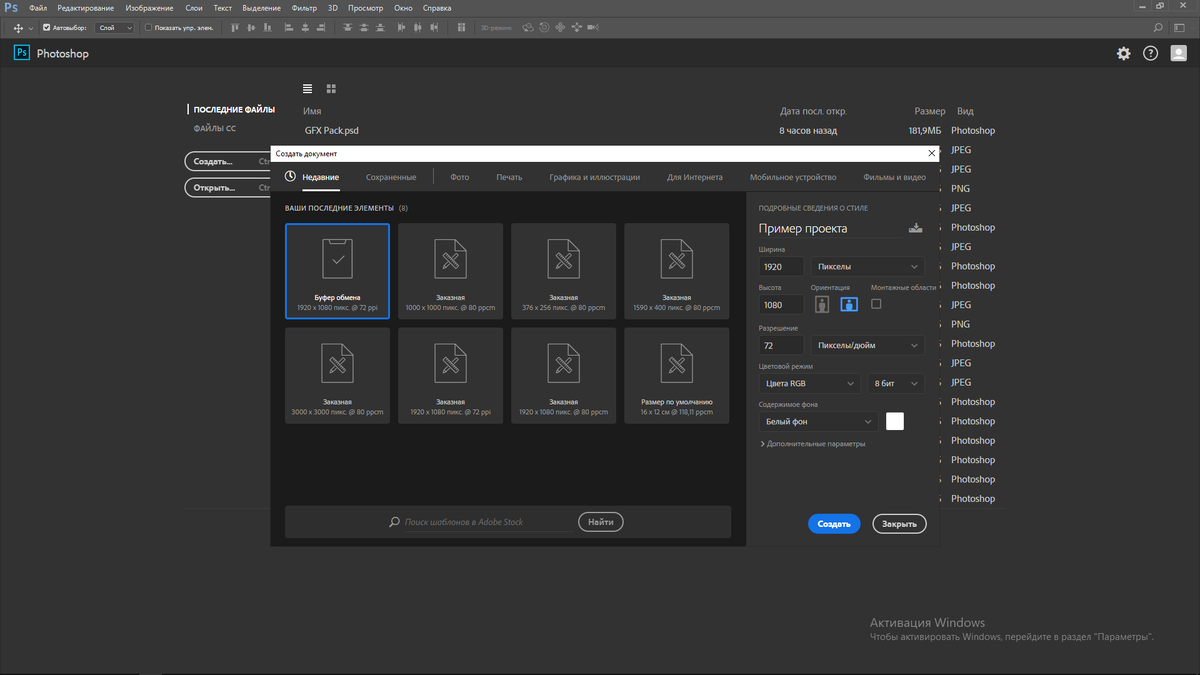Enable Показать упр. элем. checkbox
The height and width of the screenshot is (675, 1200).
[148, 28]
